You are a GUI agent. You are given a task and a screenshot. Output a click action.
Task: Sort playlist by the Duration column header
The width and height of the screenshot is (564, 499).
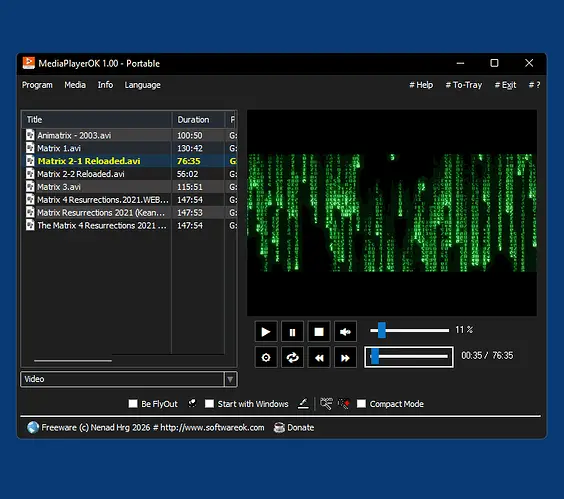198,119
